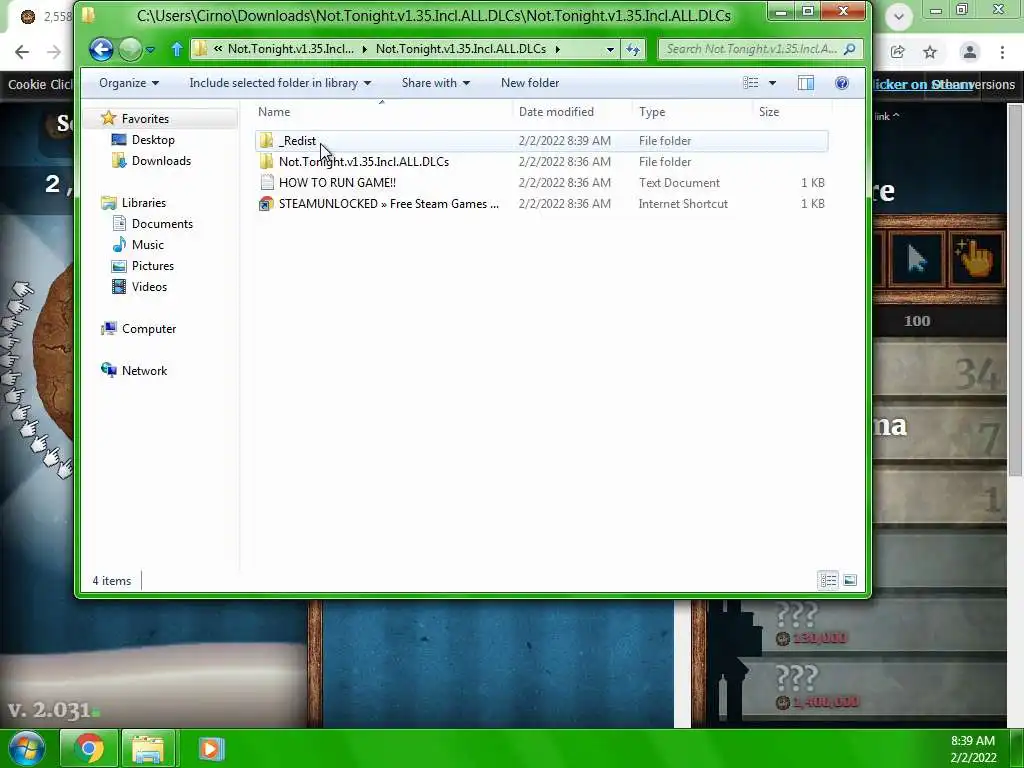Image resolution: width=1024 pixels, height=768 pixels.
Task: Click the taskbar clock 8:39 AM
Action: pyautogui.click(x=972, y=749)
